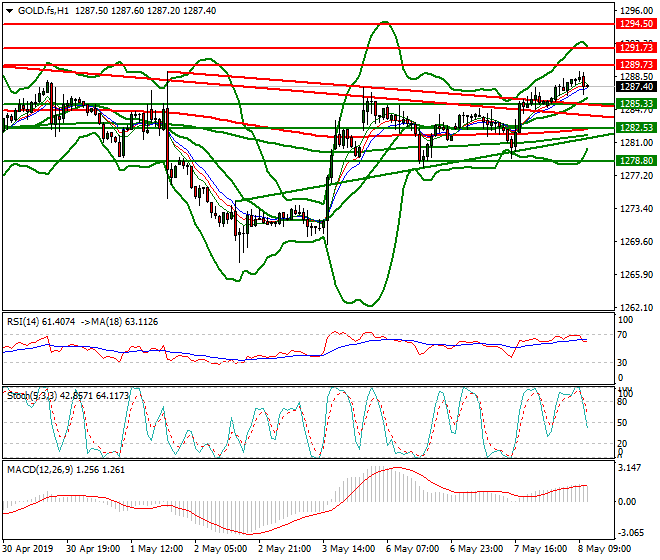Click the 7 May 16:00 time axis label
This screenshot has width=660, height=560.
tap(540, 549)
